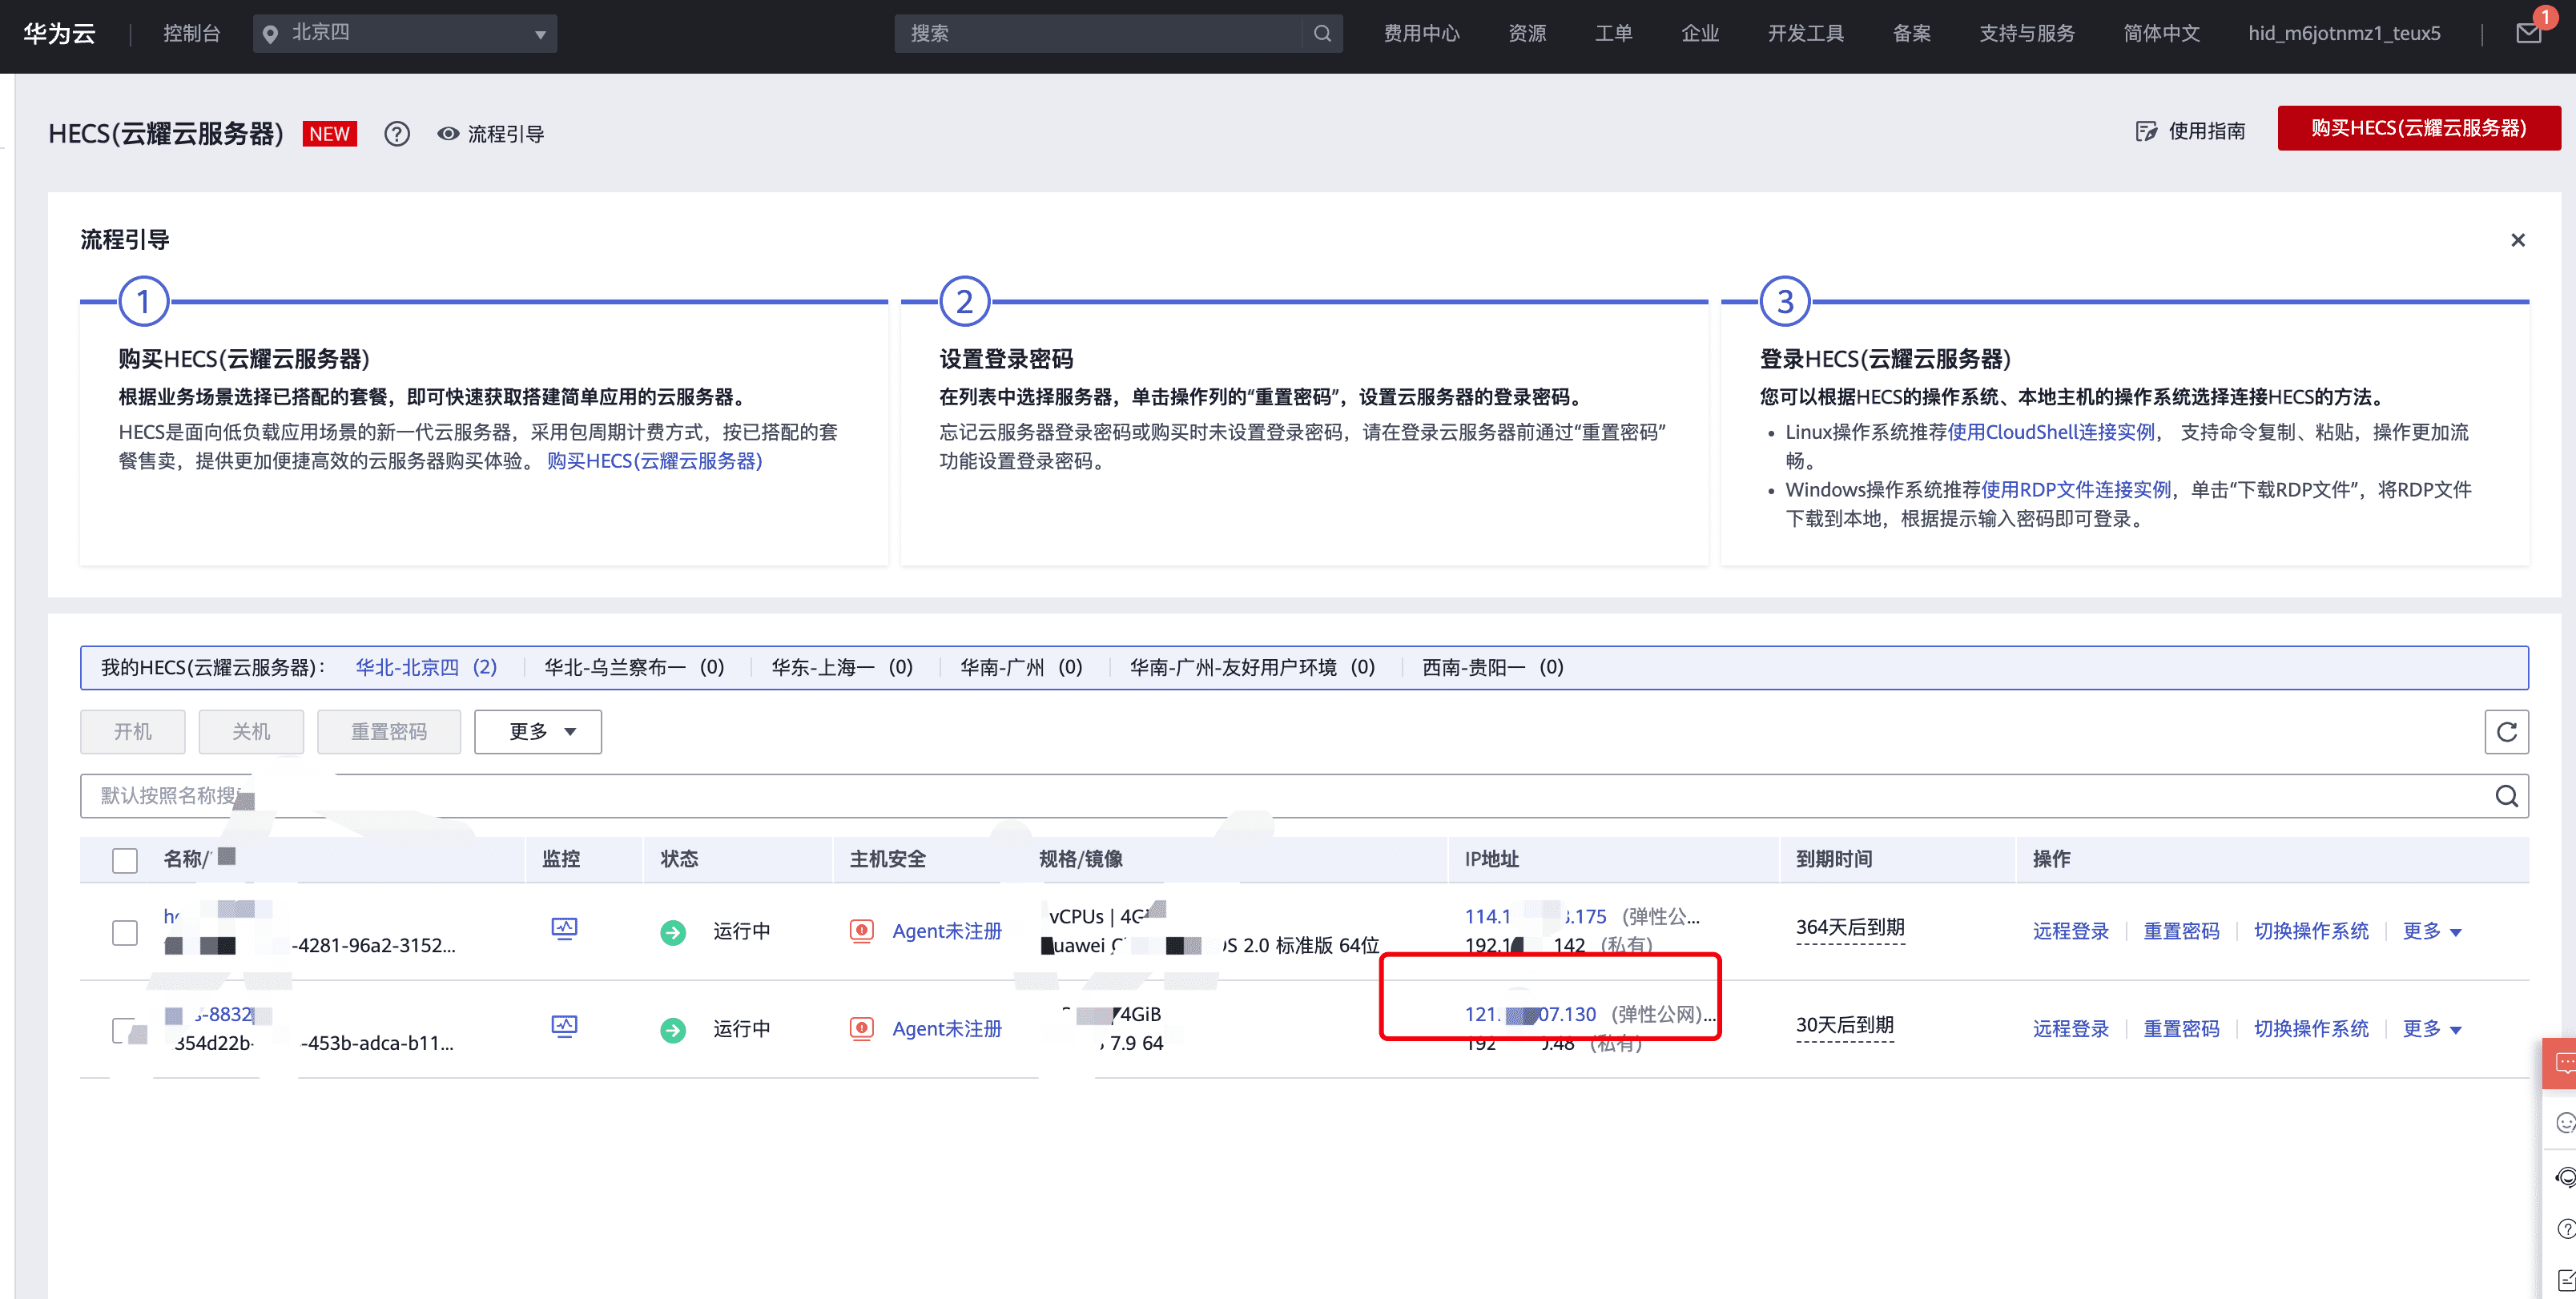Expand the 北京四 region dropdown
2576x1299 pixels.
(x=405, y=33)
